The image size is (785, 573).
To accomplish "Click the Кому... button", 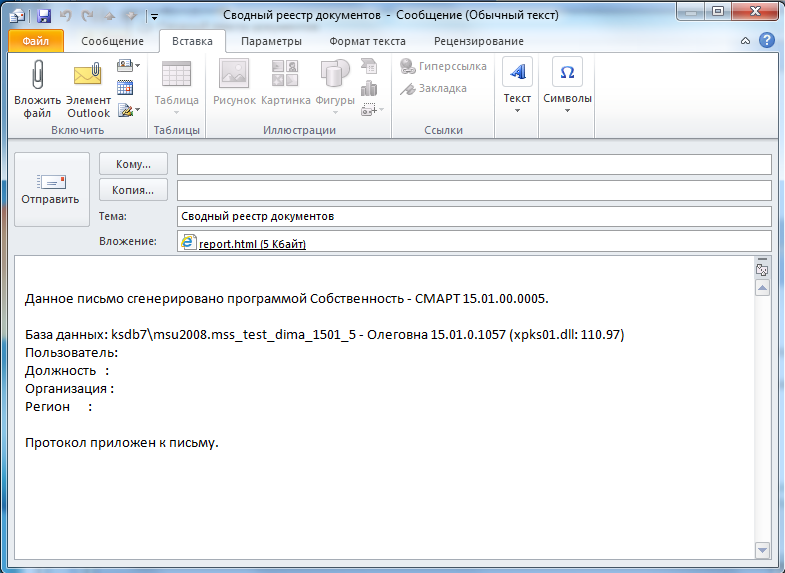I will tap(133, 164).
